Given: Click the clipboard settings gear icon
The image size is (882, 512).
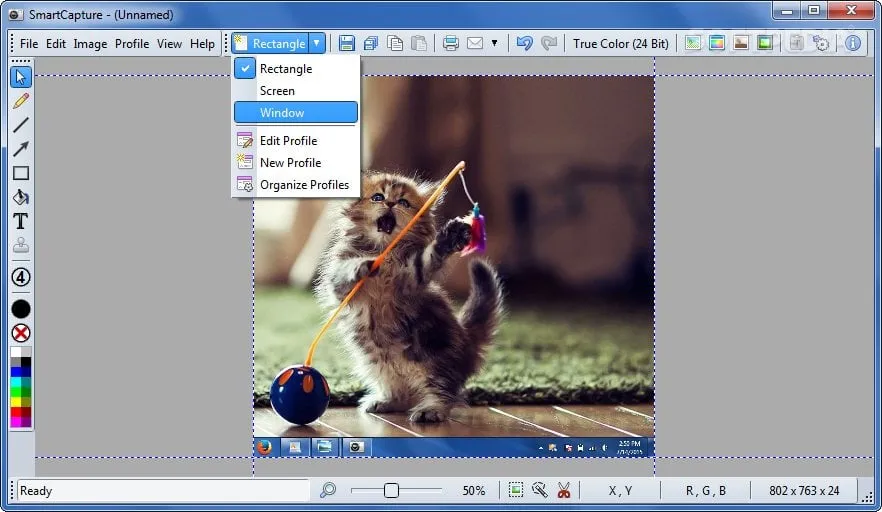Looking at the screenshot, I should 796,43.
